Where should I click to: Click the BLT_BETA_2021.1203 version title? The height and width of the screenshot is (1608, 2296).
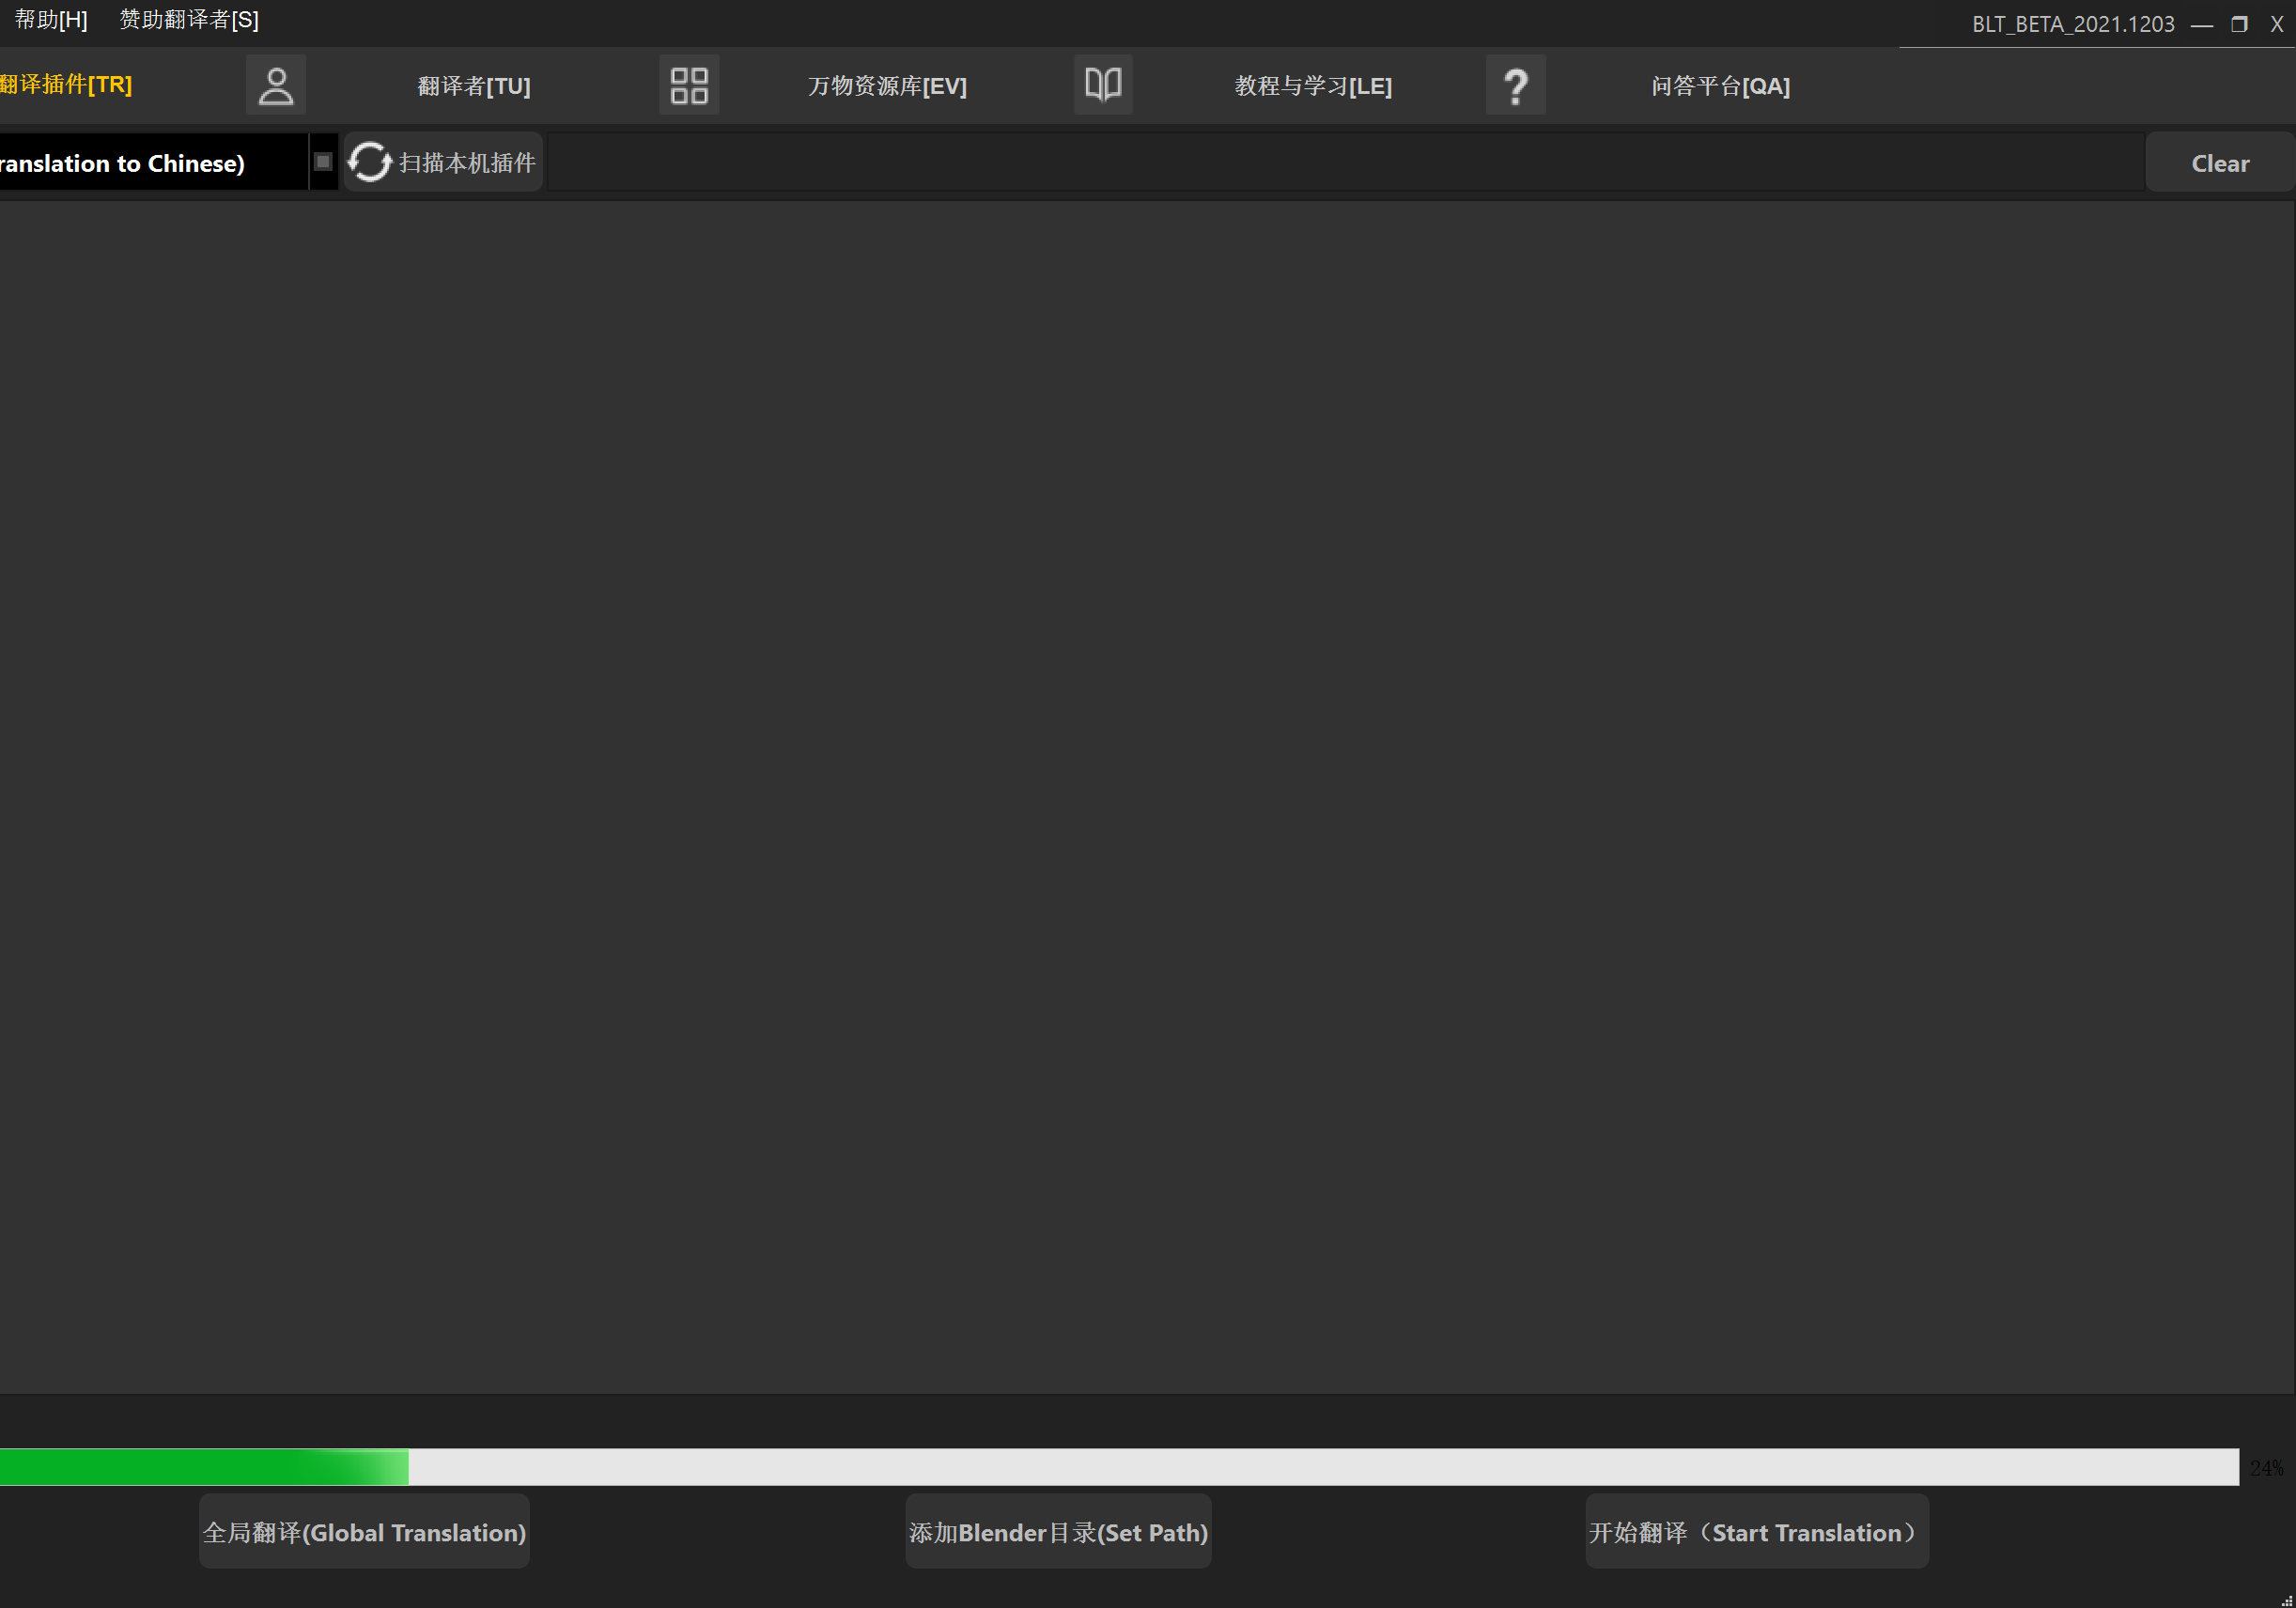(2073, 24)
